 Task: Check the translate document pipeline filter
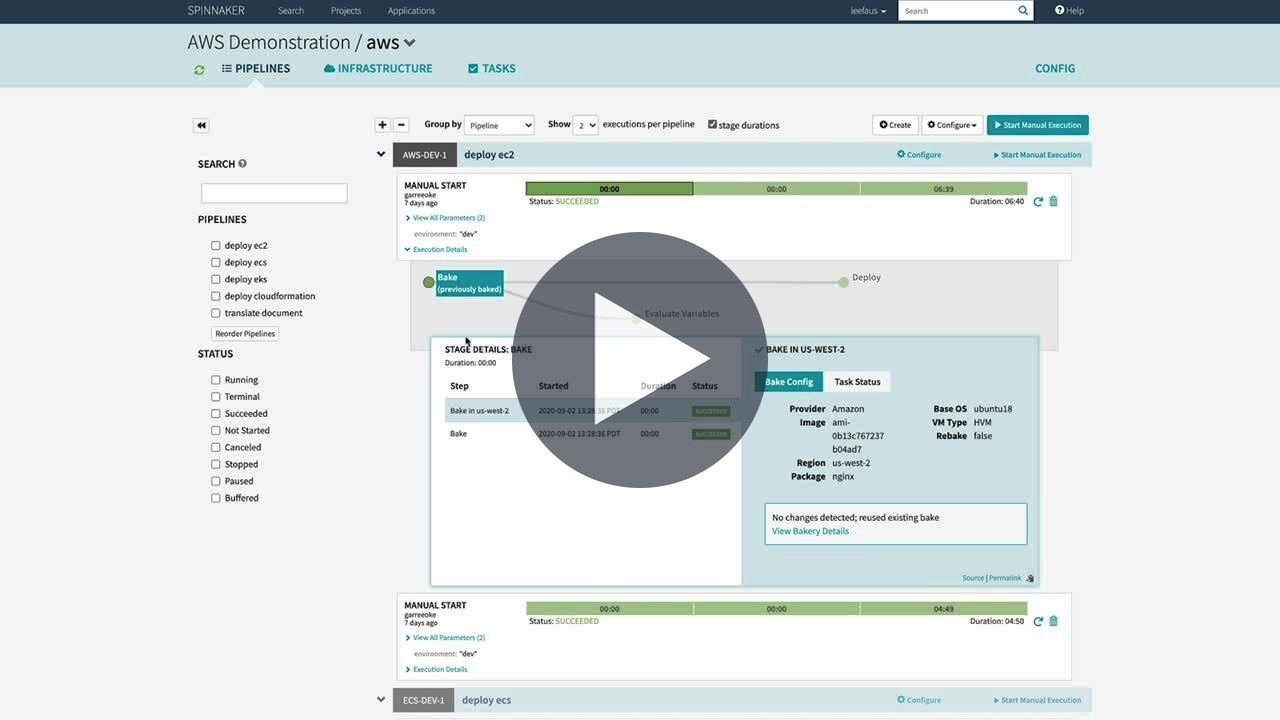(215, 314)
